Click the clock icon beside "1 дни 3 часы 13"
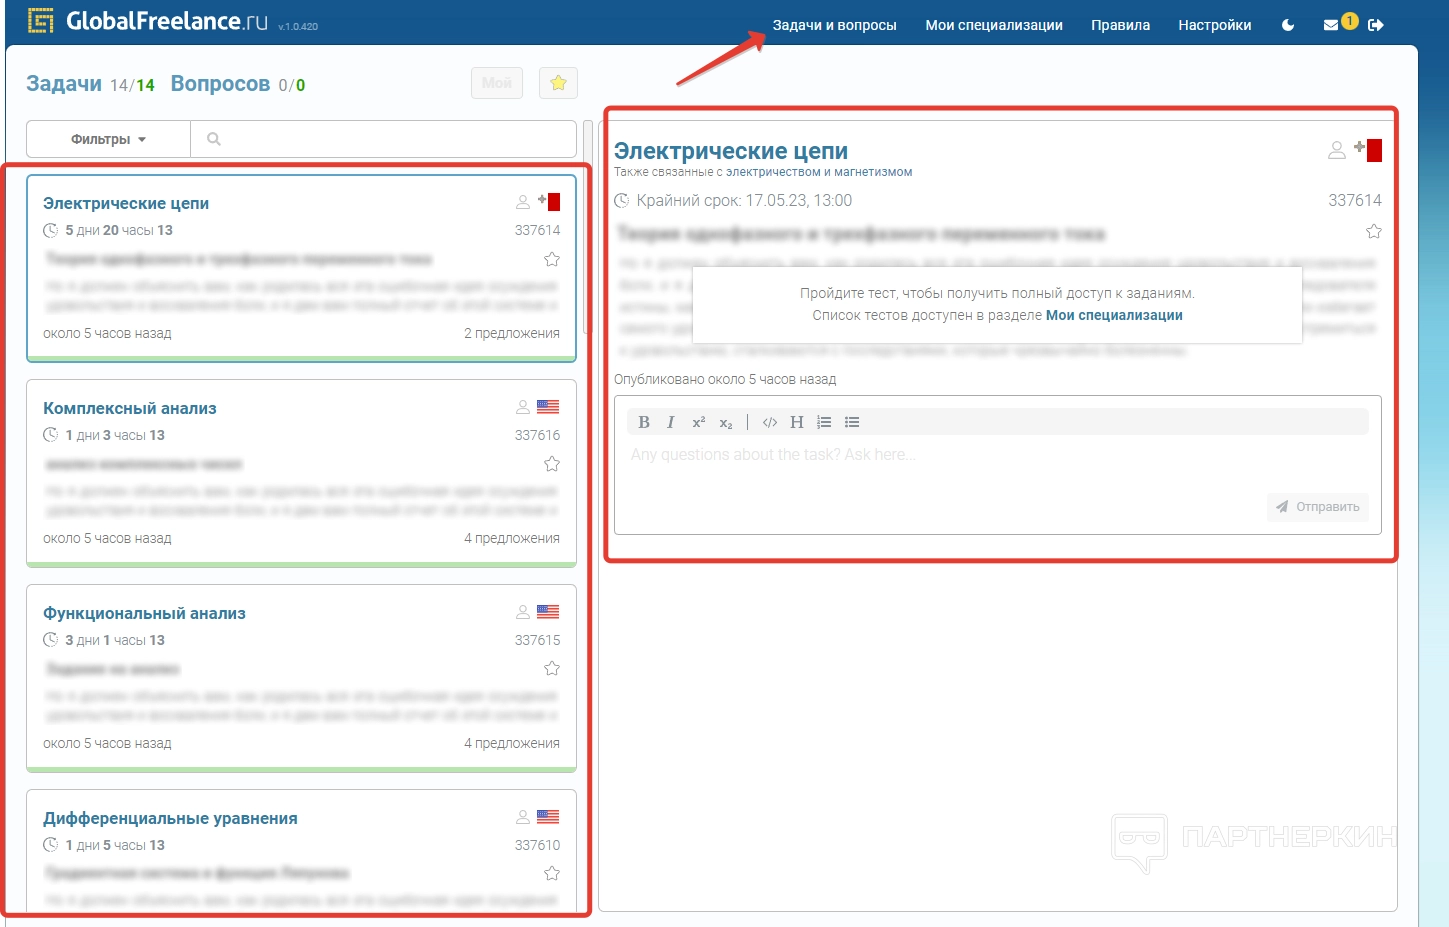Viewport: 1449px width, 927px height. pos(50,435)
